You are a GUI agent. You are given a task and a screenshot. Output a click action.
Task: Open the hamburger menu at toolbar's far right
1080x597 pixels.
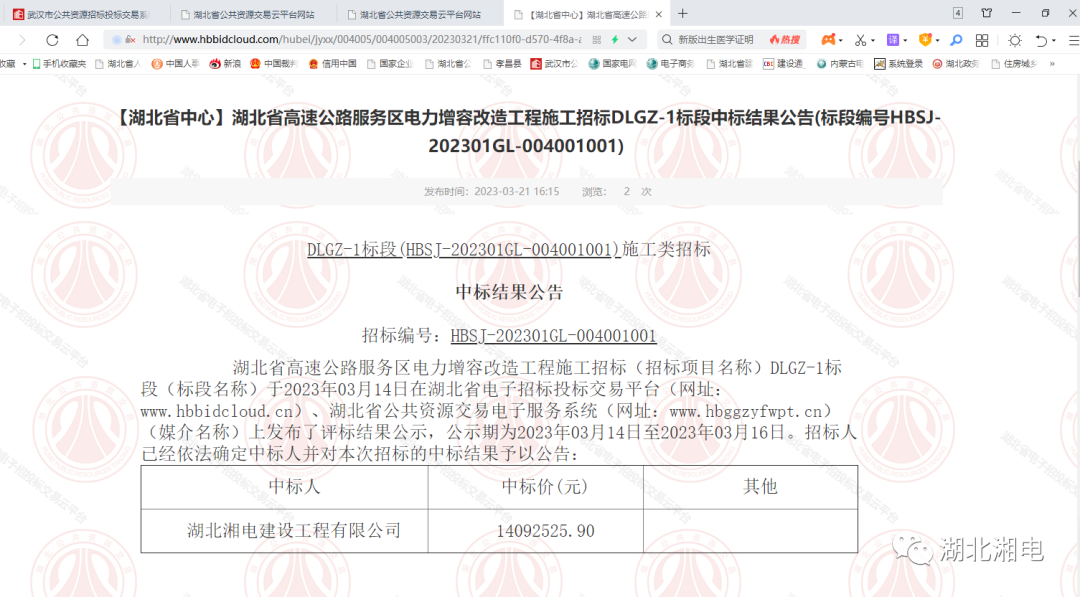point(1072,40)
